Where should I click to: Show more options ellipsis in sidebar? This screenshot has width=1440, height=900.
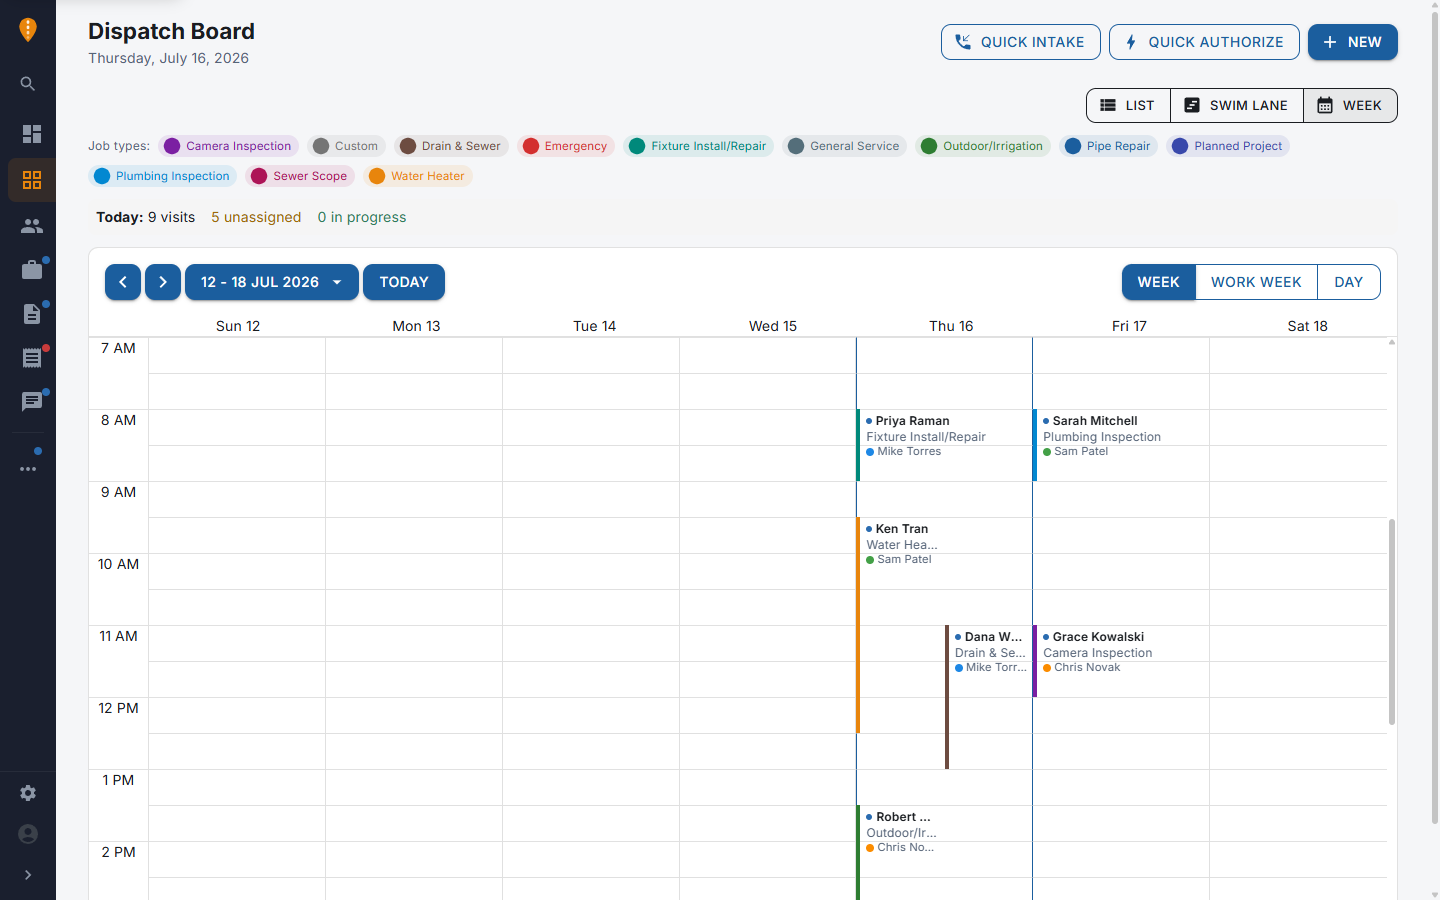click(x=28, y=468)
